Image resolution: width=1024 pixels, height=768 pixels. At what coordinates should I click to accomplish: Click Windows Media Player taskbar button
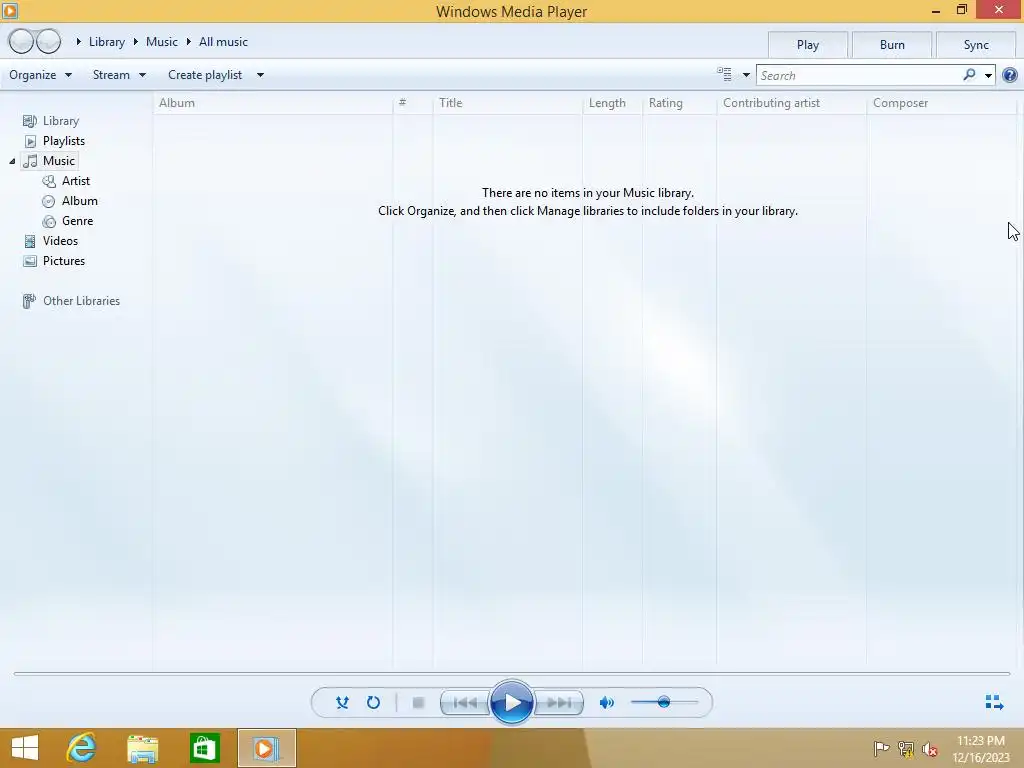click(266, 748)
